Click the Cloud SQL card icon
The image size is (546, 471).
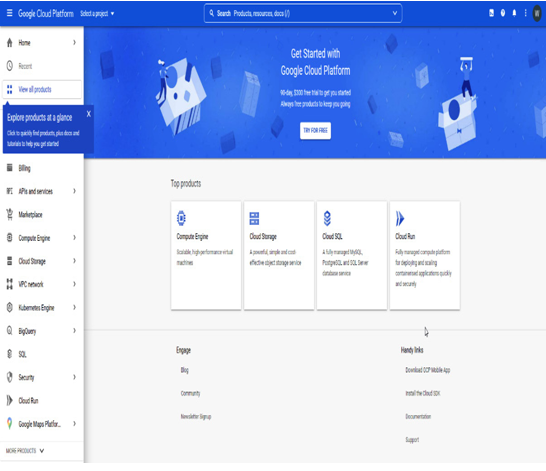pos(327,218)
